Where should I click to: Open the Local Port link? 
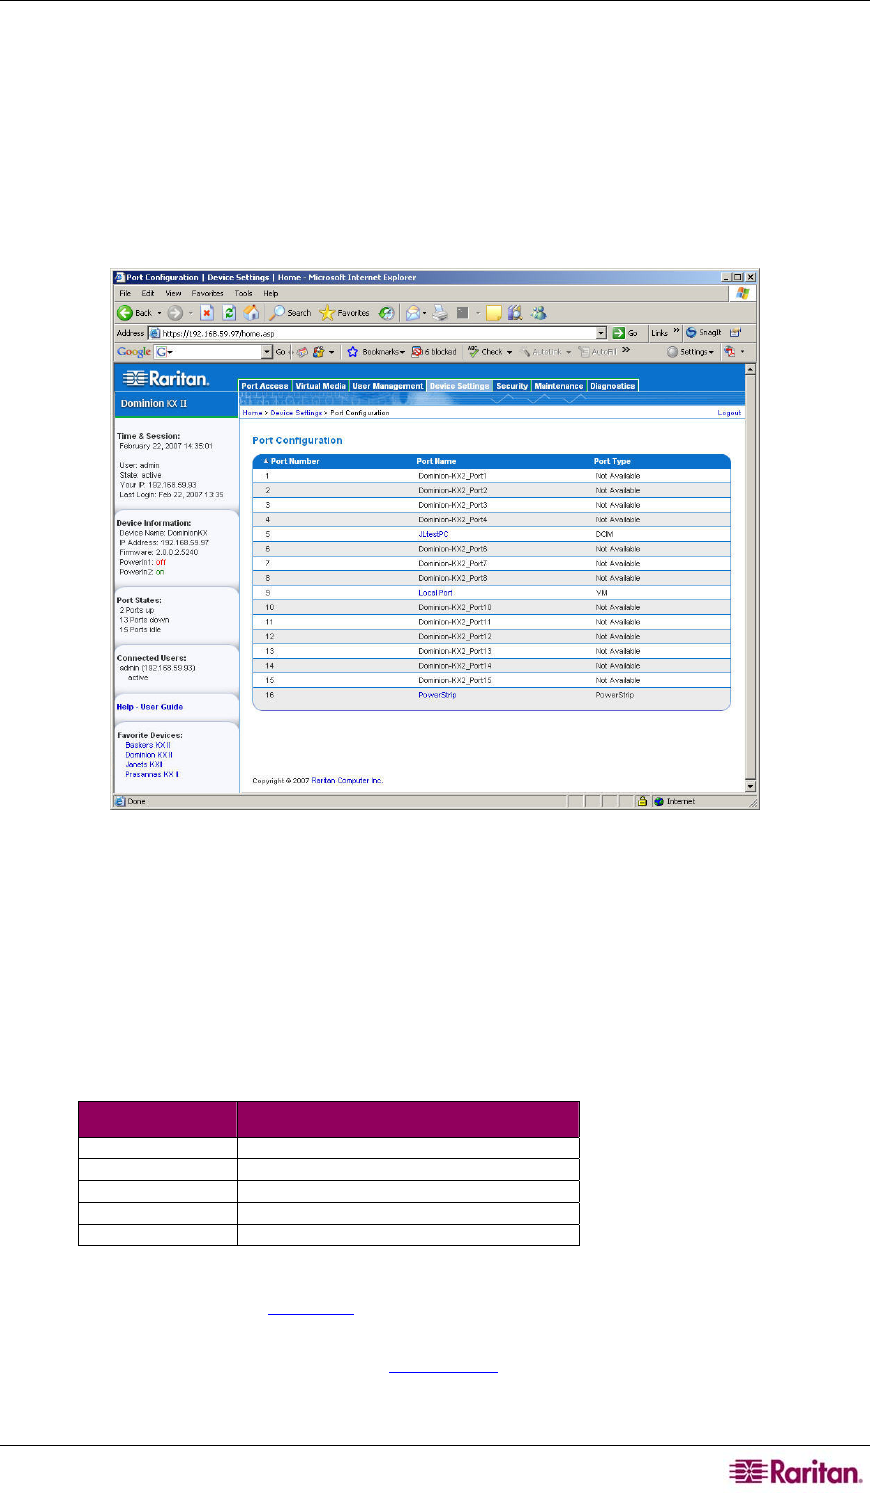435,593
